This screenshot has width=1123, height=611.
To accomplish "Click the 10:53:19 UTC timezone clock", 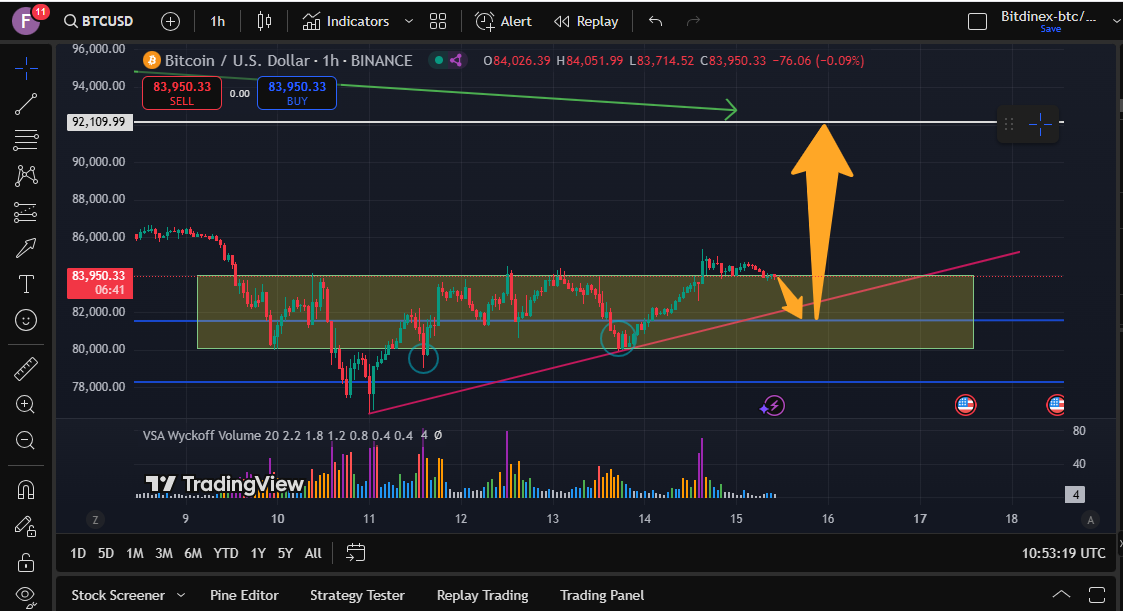I will [x=1064, y=553].
